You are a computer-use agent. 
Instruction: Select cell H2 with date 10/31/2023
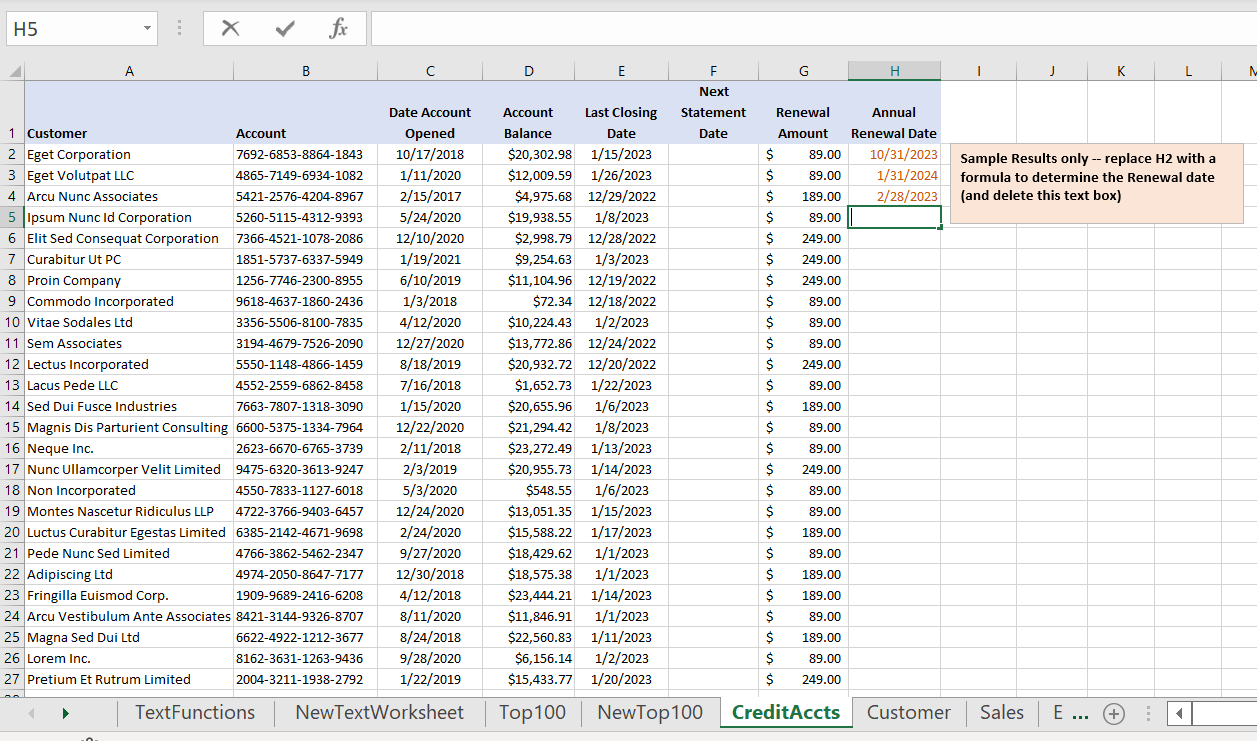coord(894,155)
